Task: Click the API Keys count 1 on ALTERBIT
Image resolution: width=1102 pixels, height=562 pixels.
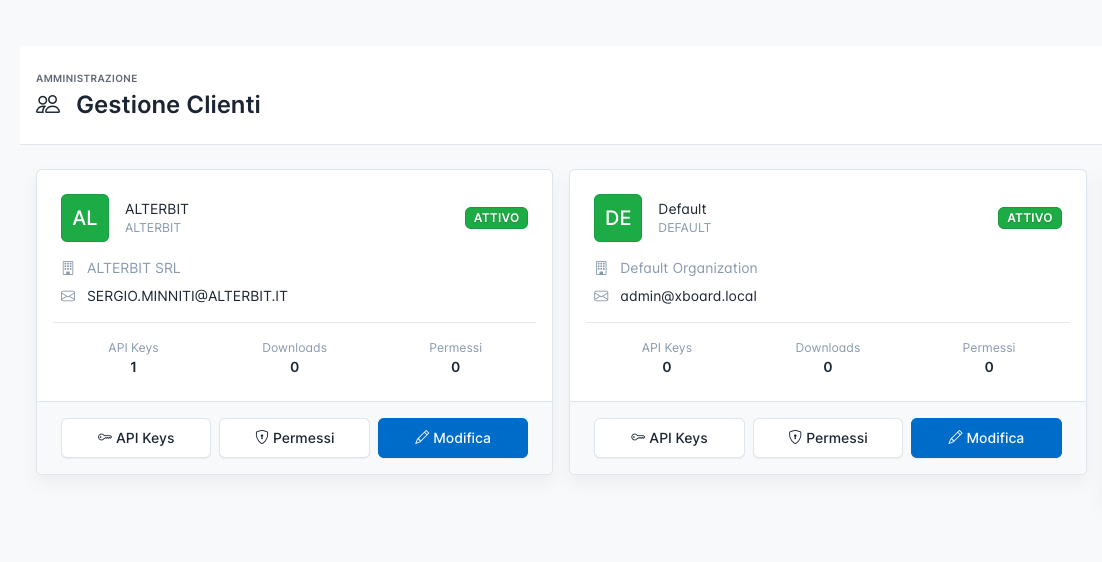Action: coord(134,367)
